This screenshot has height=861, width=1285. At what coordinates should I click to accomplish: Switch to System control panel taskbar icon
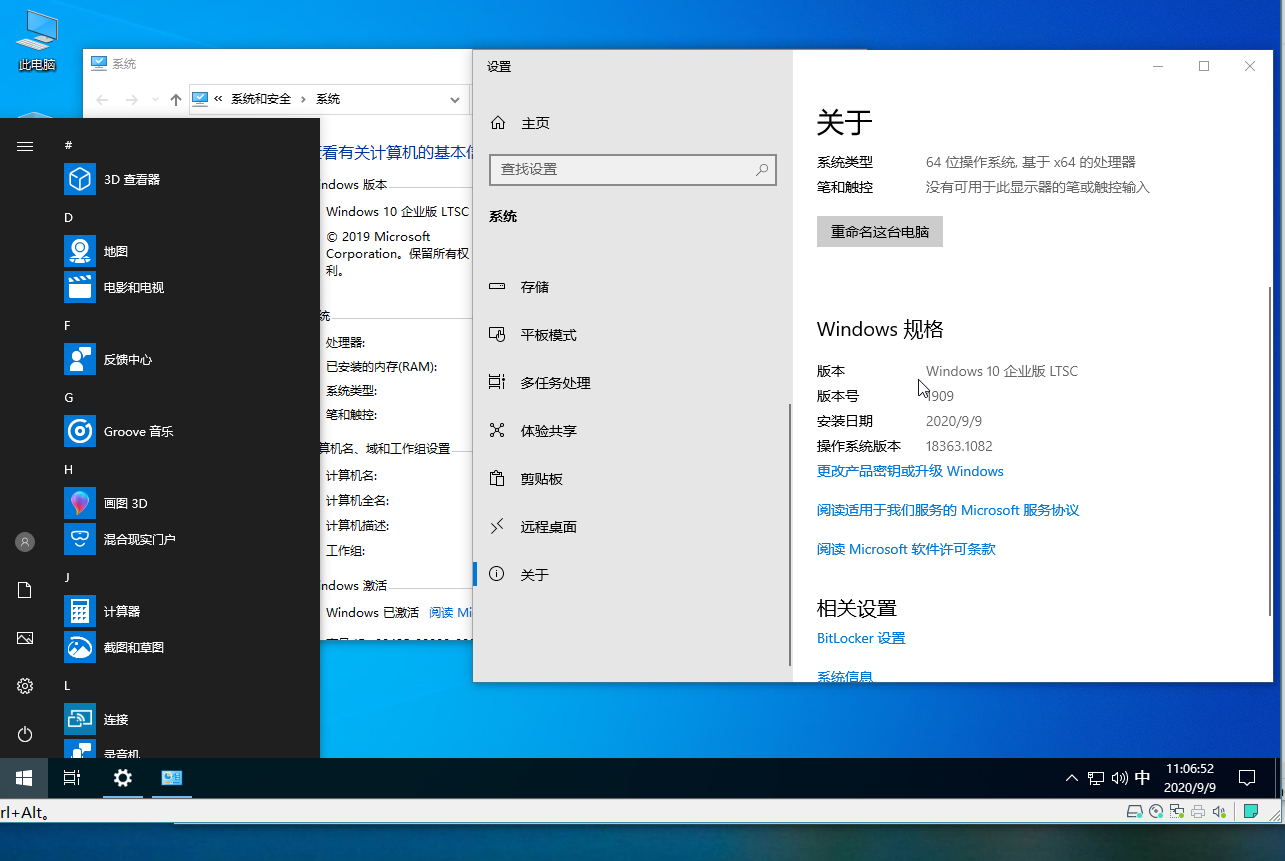[172, 778]
